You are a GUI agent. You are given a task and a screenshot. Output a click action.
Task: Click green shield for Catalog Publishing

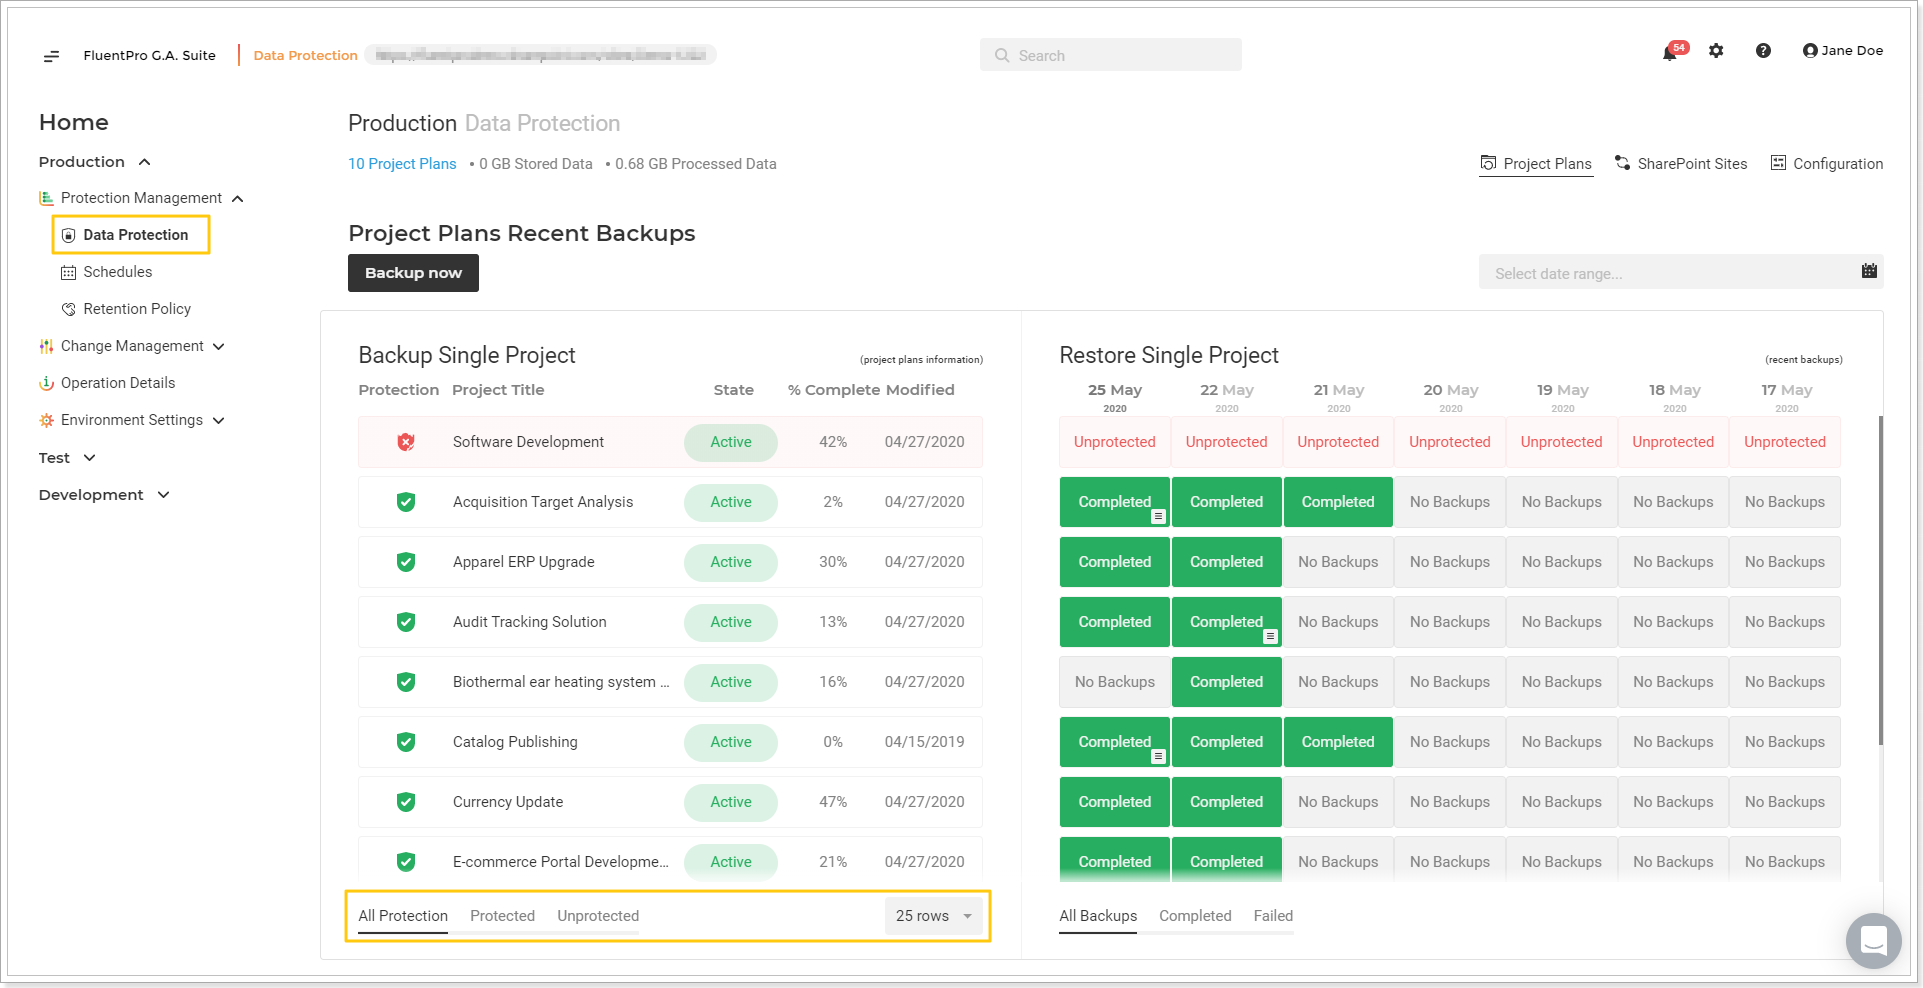point(406,742)
